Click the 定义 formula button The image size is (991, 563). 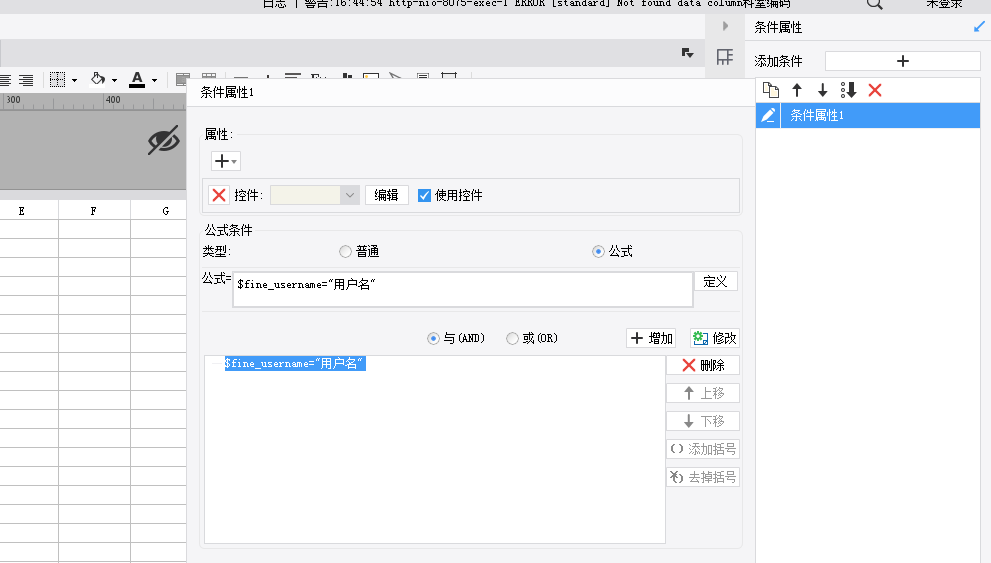715,282
